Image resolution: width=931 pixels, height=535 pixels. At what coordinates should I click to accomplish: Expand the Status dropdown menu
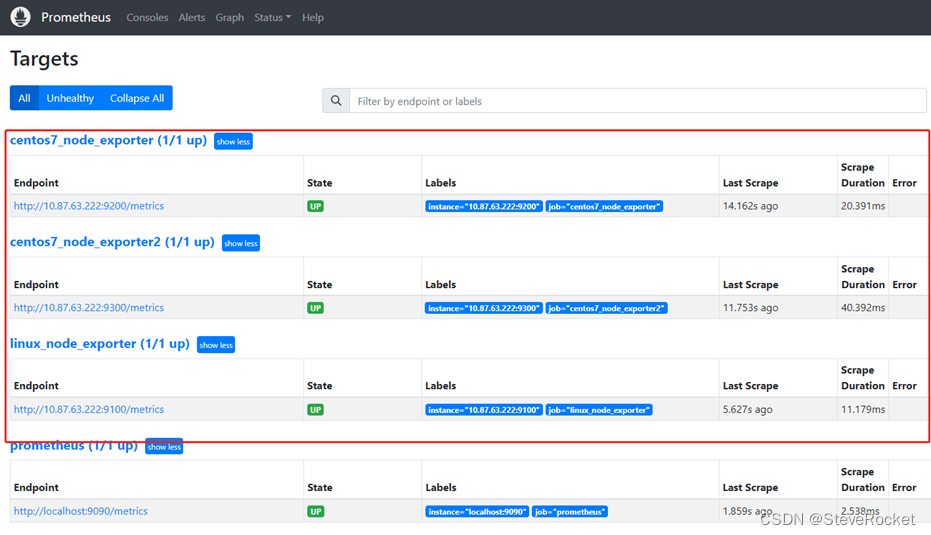click(273, 17)
